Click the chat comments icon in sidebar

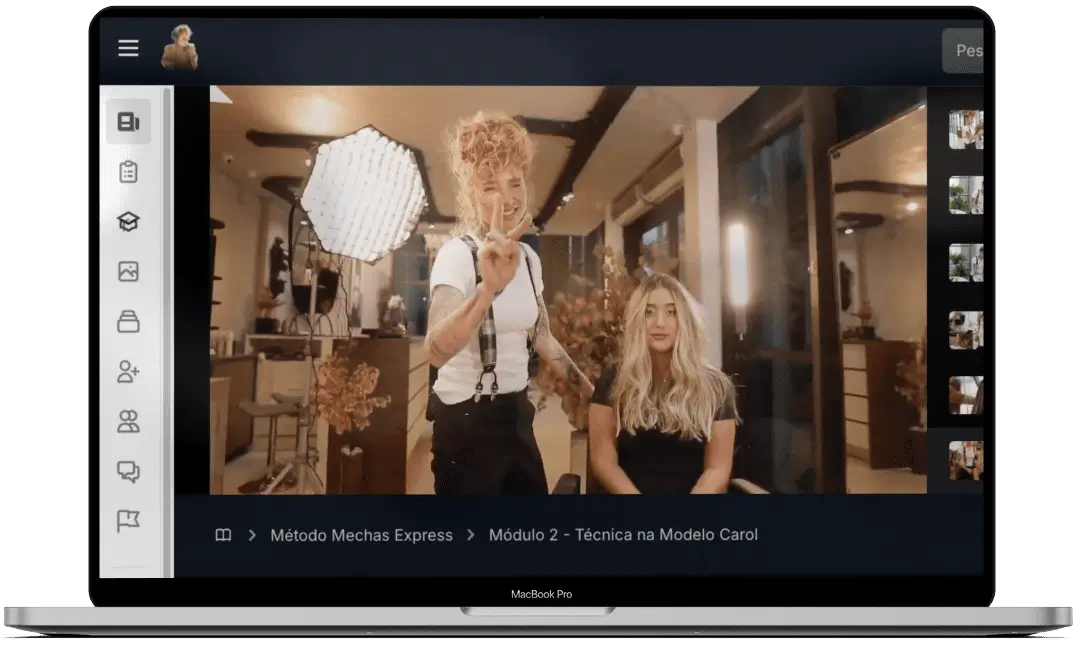[x=128, y=471]
